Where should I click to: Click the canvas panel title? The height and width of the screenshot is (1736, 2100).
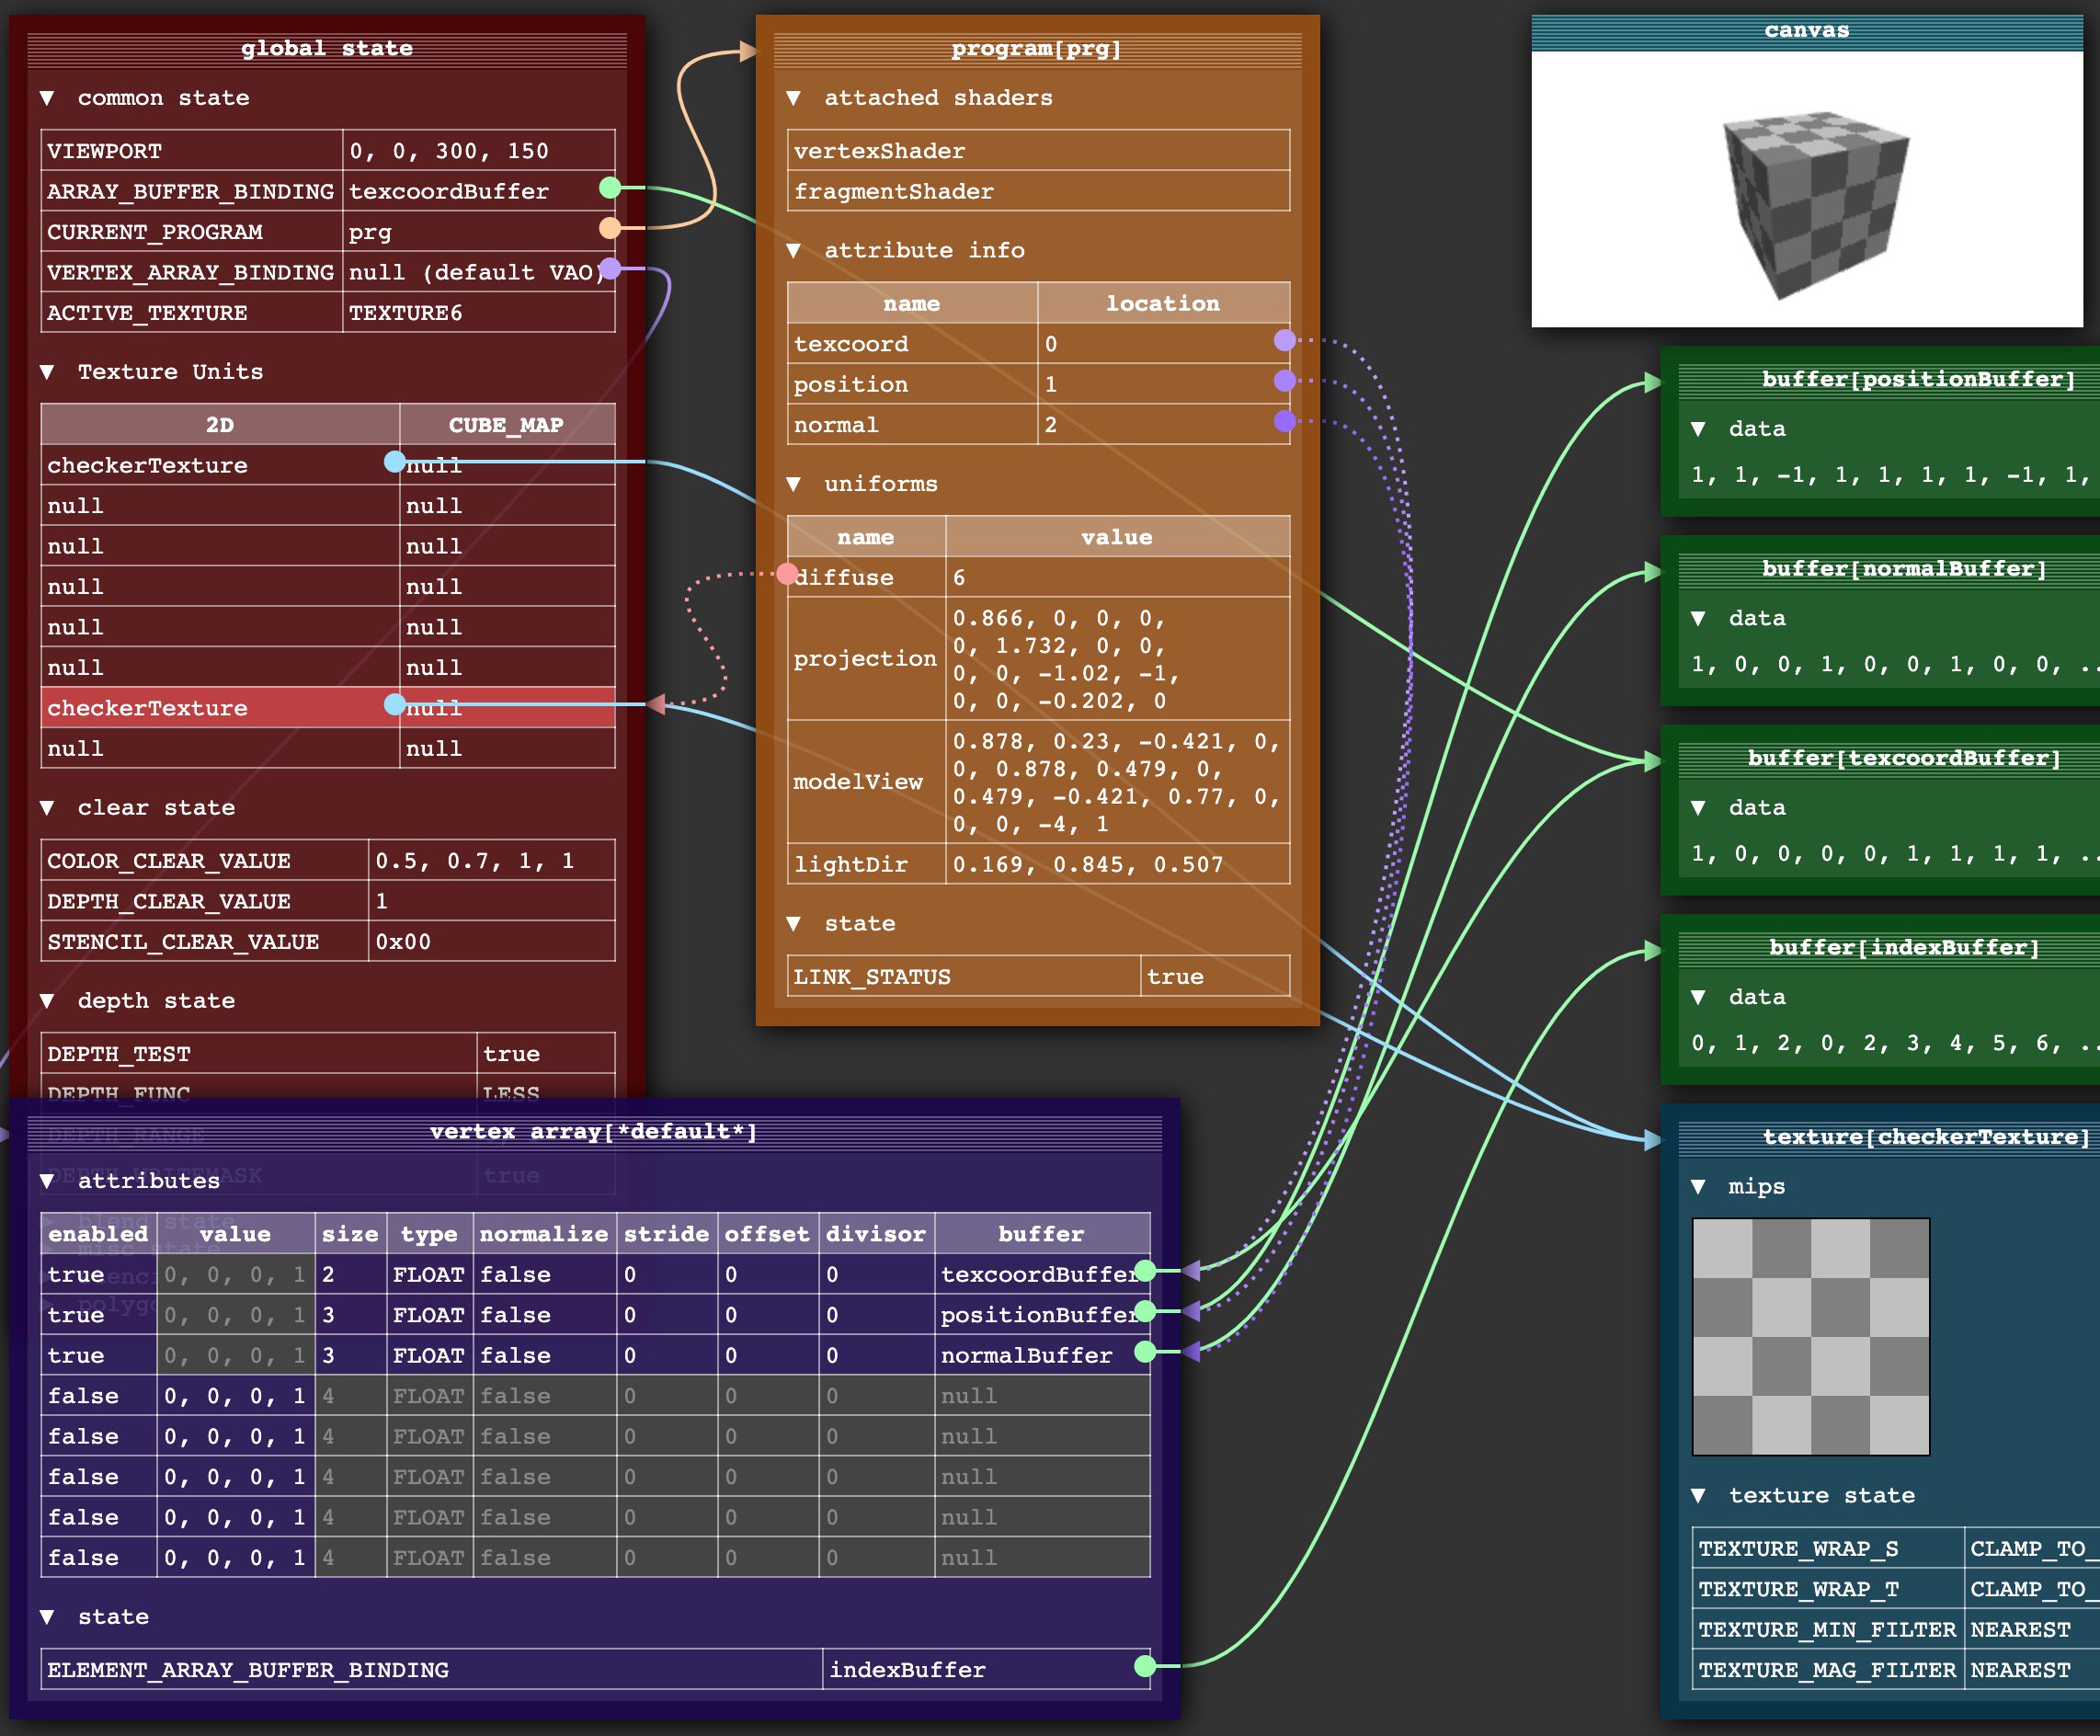(x=1807, y=30)
